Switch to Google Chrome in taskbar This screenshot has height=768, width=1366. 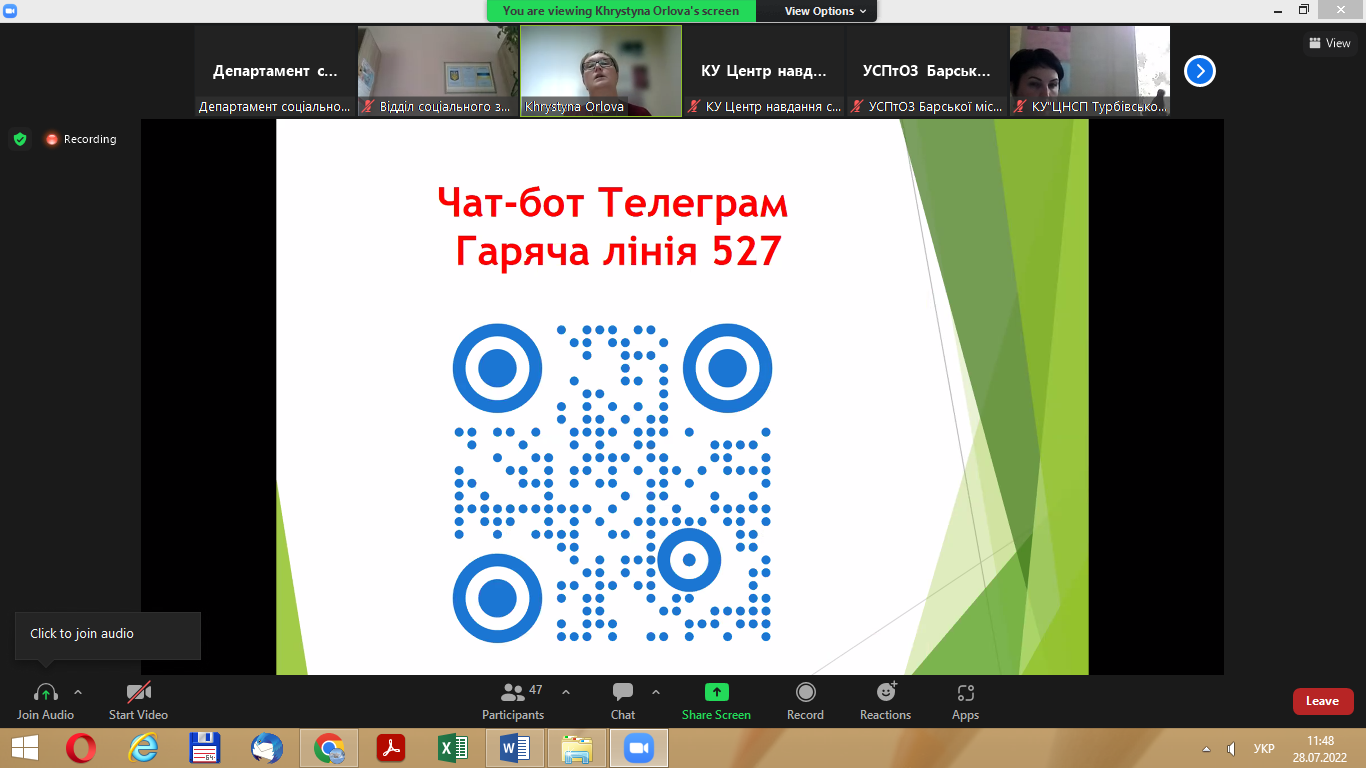(x=329, y=748)
